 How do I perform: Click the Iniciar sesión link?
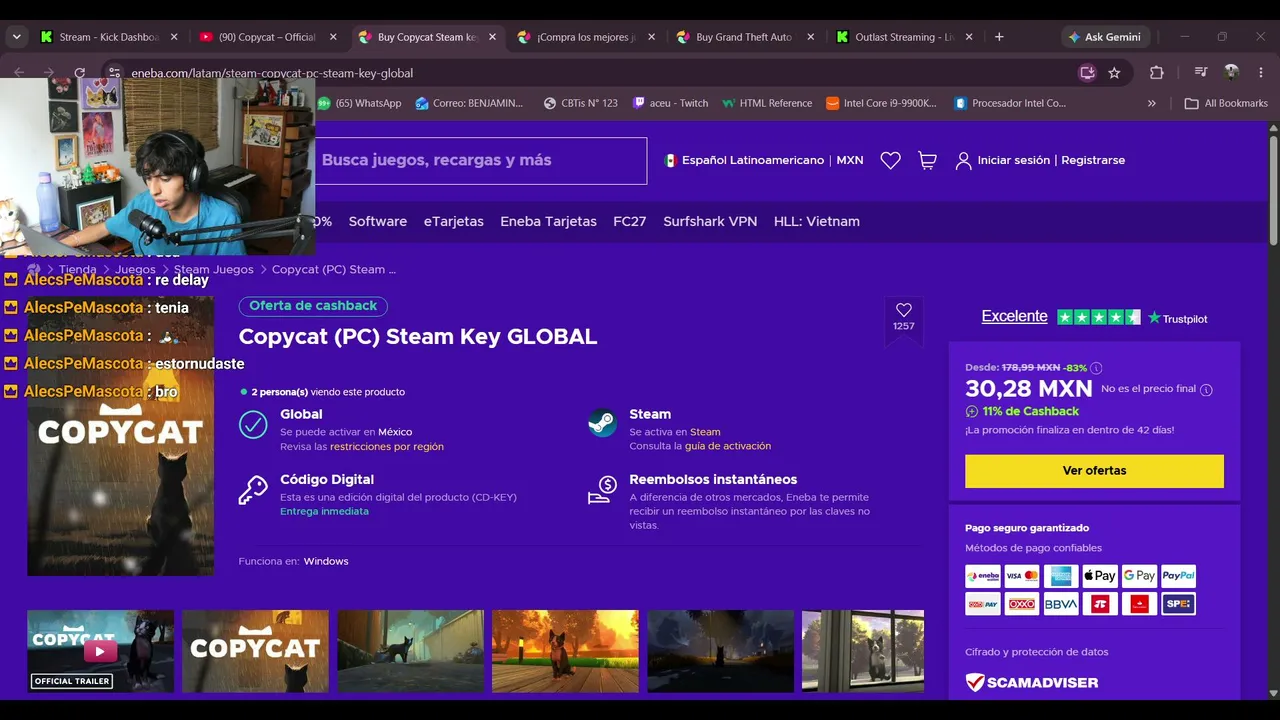1014,160
